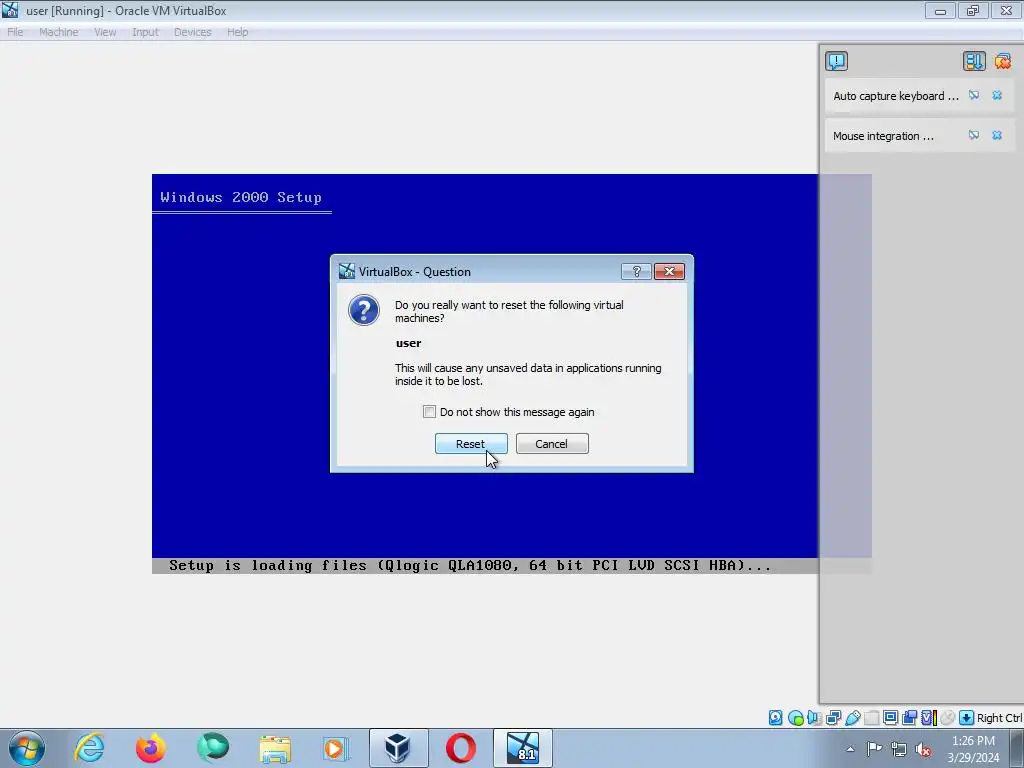This screenshot has height=768, width=1024.
Task: Click the network adapters status icon
Action: [833, 718]
